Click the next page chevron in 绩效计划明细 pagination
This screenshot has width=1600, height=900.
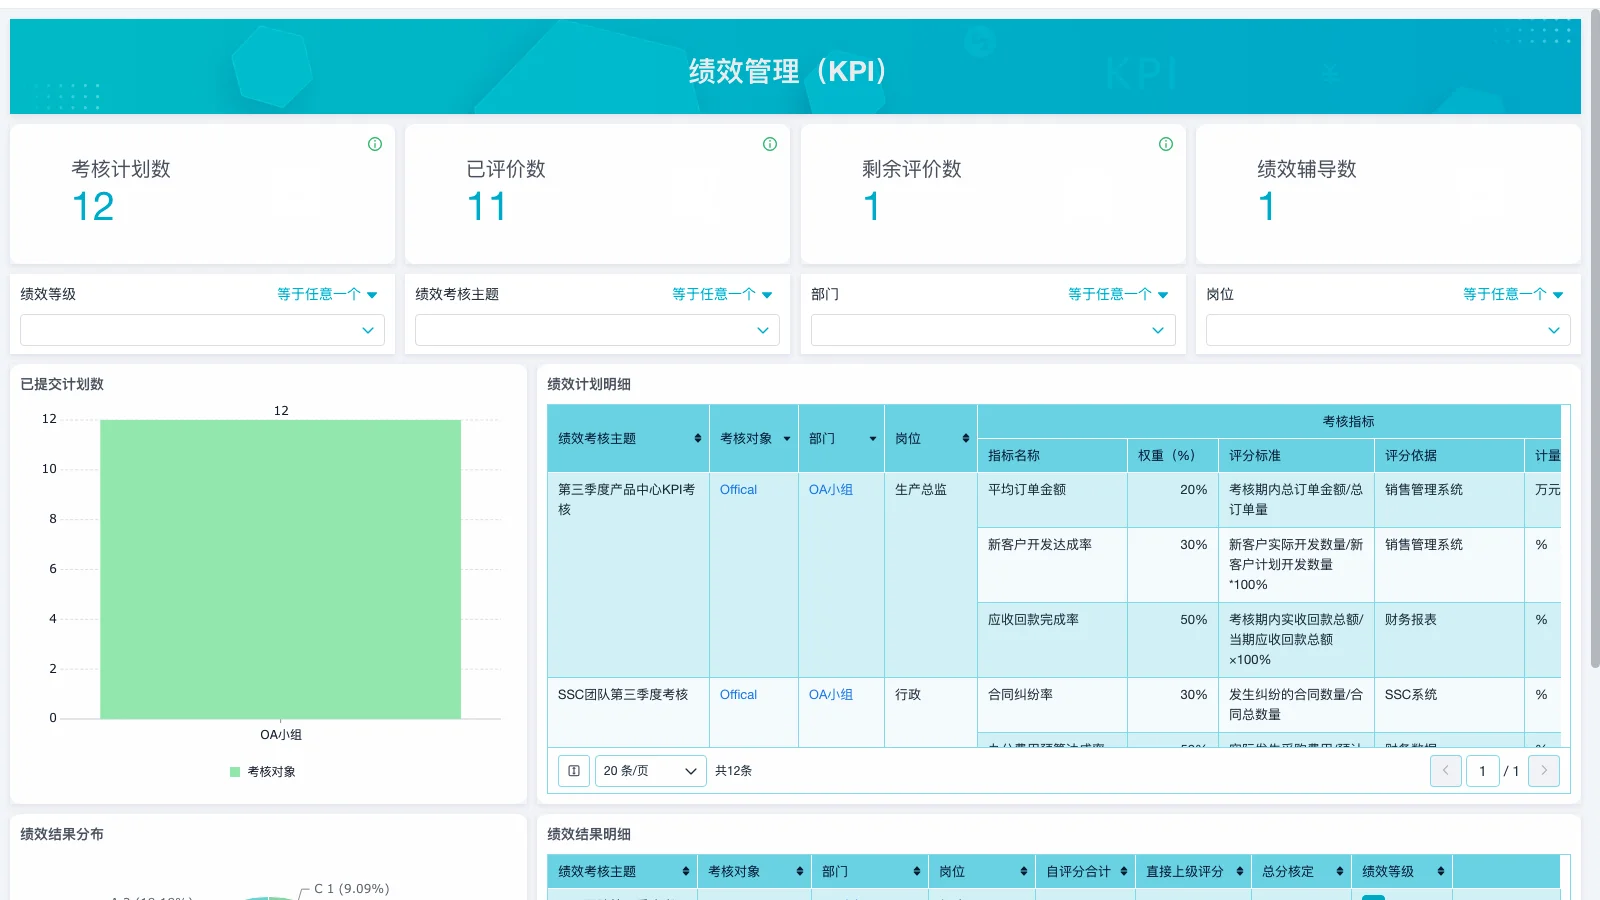click(x=1543, y=771)
